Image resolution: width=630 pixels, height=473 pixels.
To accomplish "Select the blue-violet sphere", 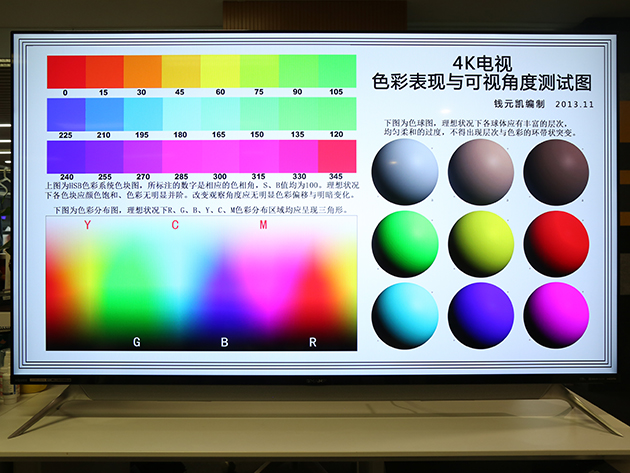I will 481,315.
